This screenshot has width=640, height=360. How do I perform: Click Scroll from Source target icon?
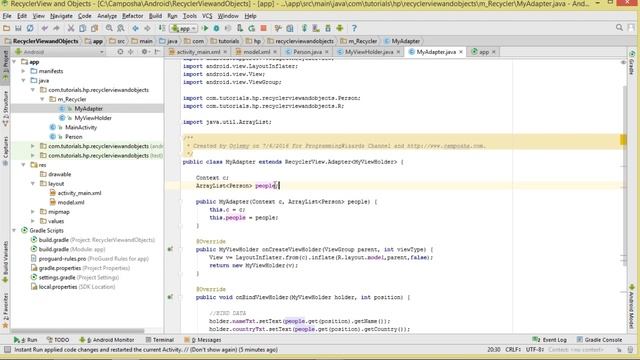(x=120, y=52)
